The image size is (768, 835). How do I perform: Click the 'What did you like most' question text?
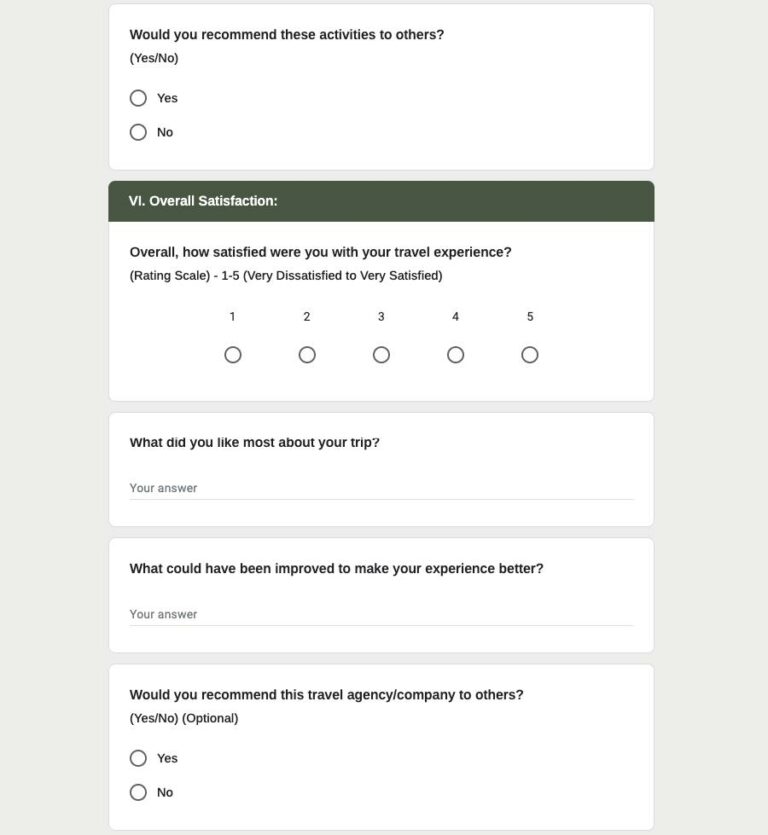tap(254, 443)
